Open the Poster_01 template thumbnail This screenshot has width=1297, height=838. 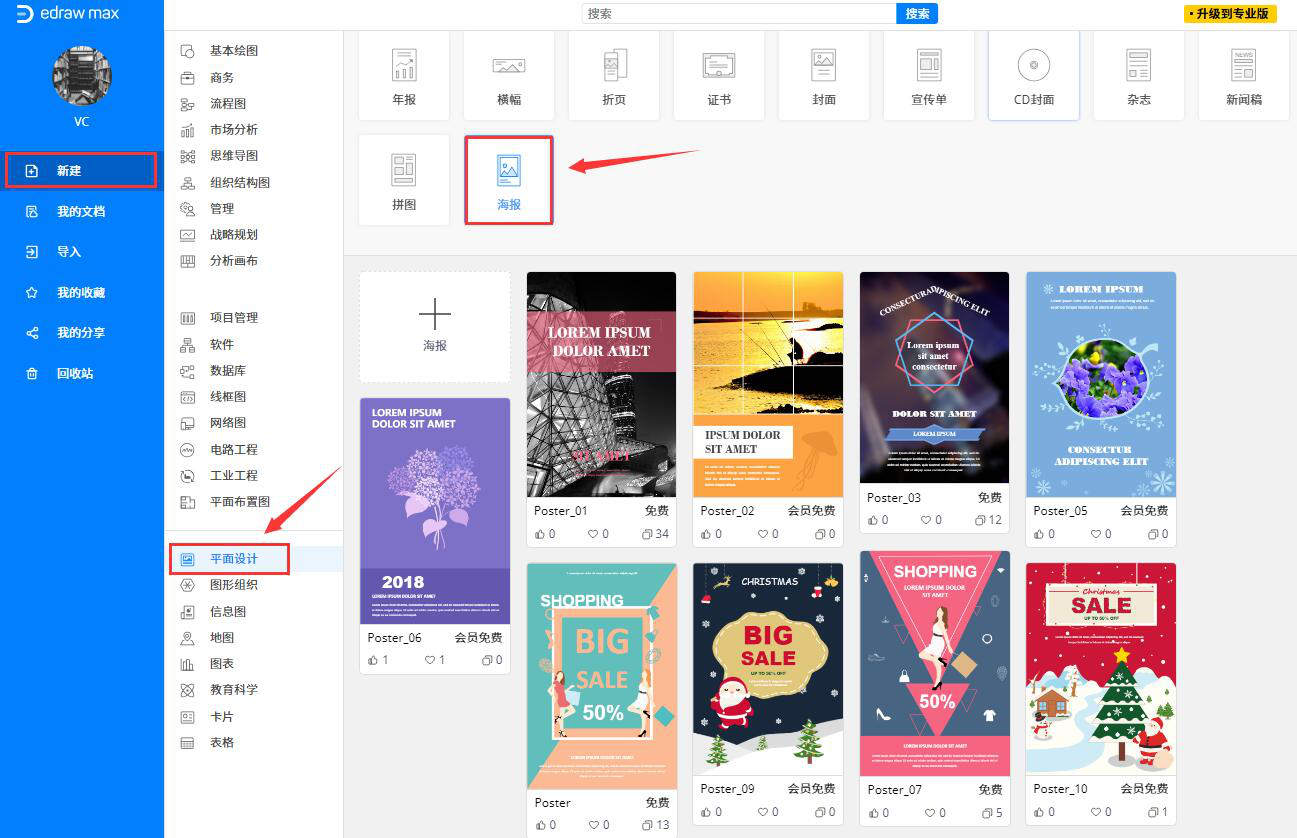[x=601, y=384]
